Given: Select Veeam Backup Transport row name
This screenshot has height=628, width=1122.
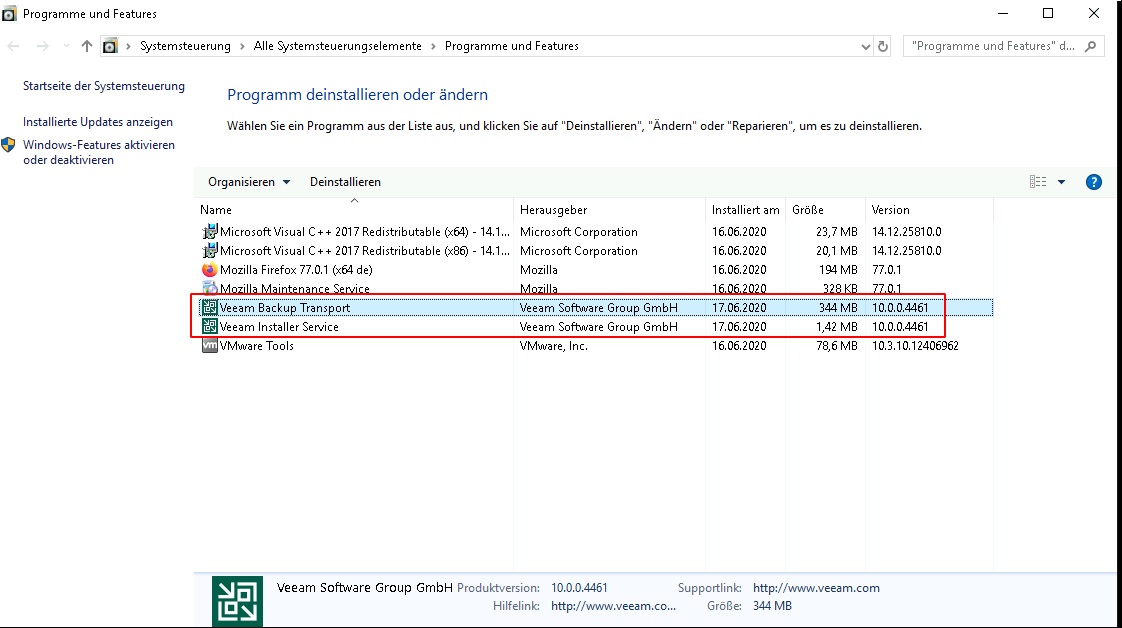Looking at the screenshot, I should coord(285,308).
